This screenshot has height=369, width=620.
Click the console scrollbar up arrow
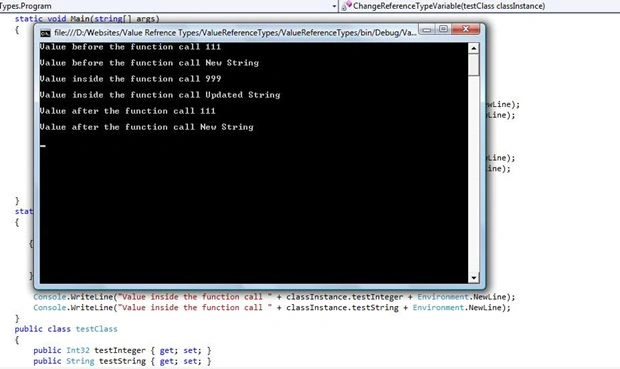point(473,48)
